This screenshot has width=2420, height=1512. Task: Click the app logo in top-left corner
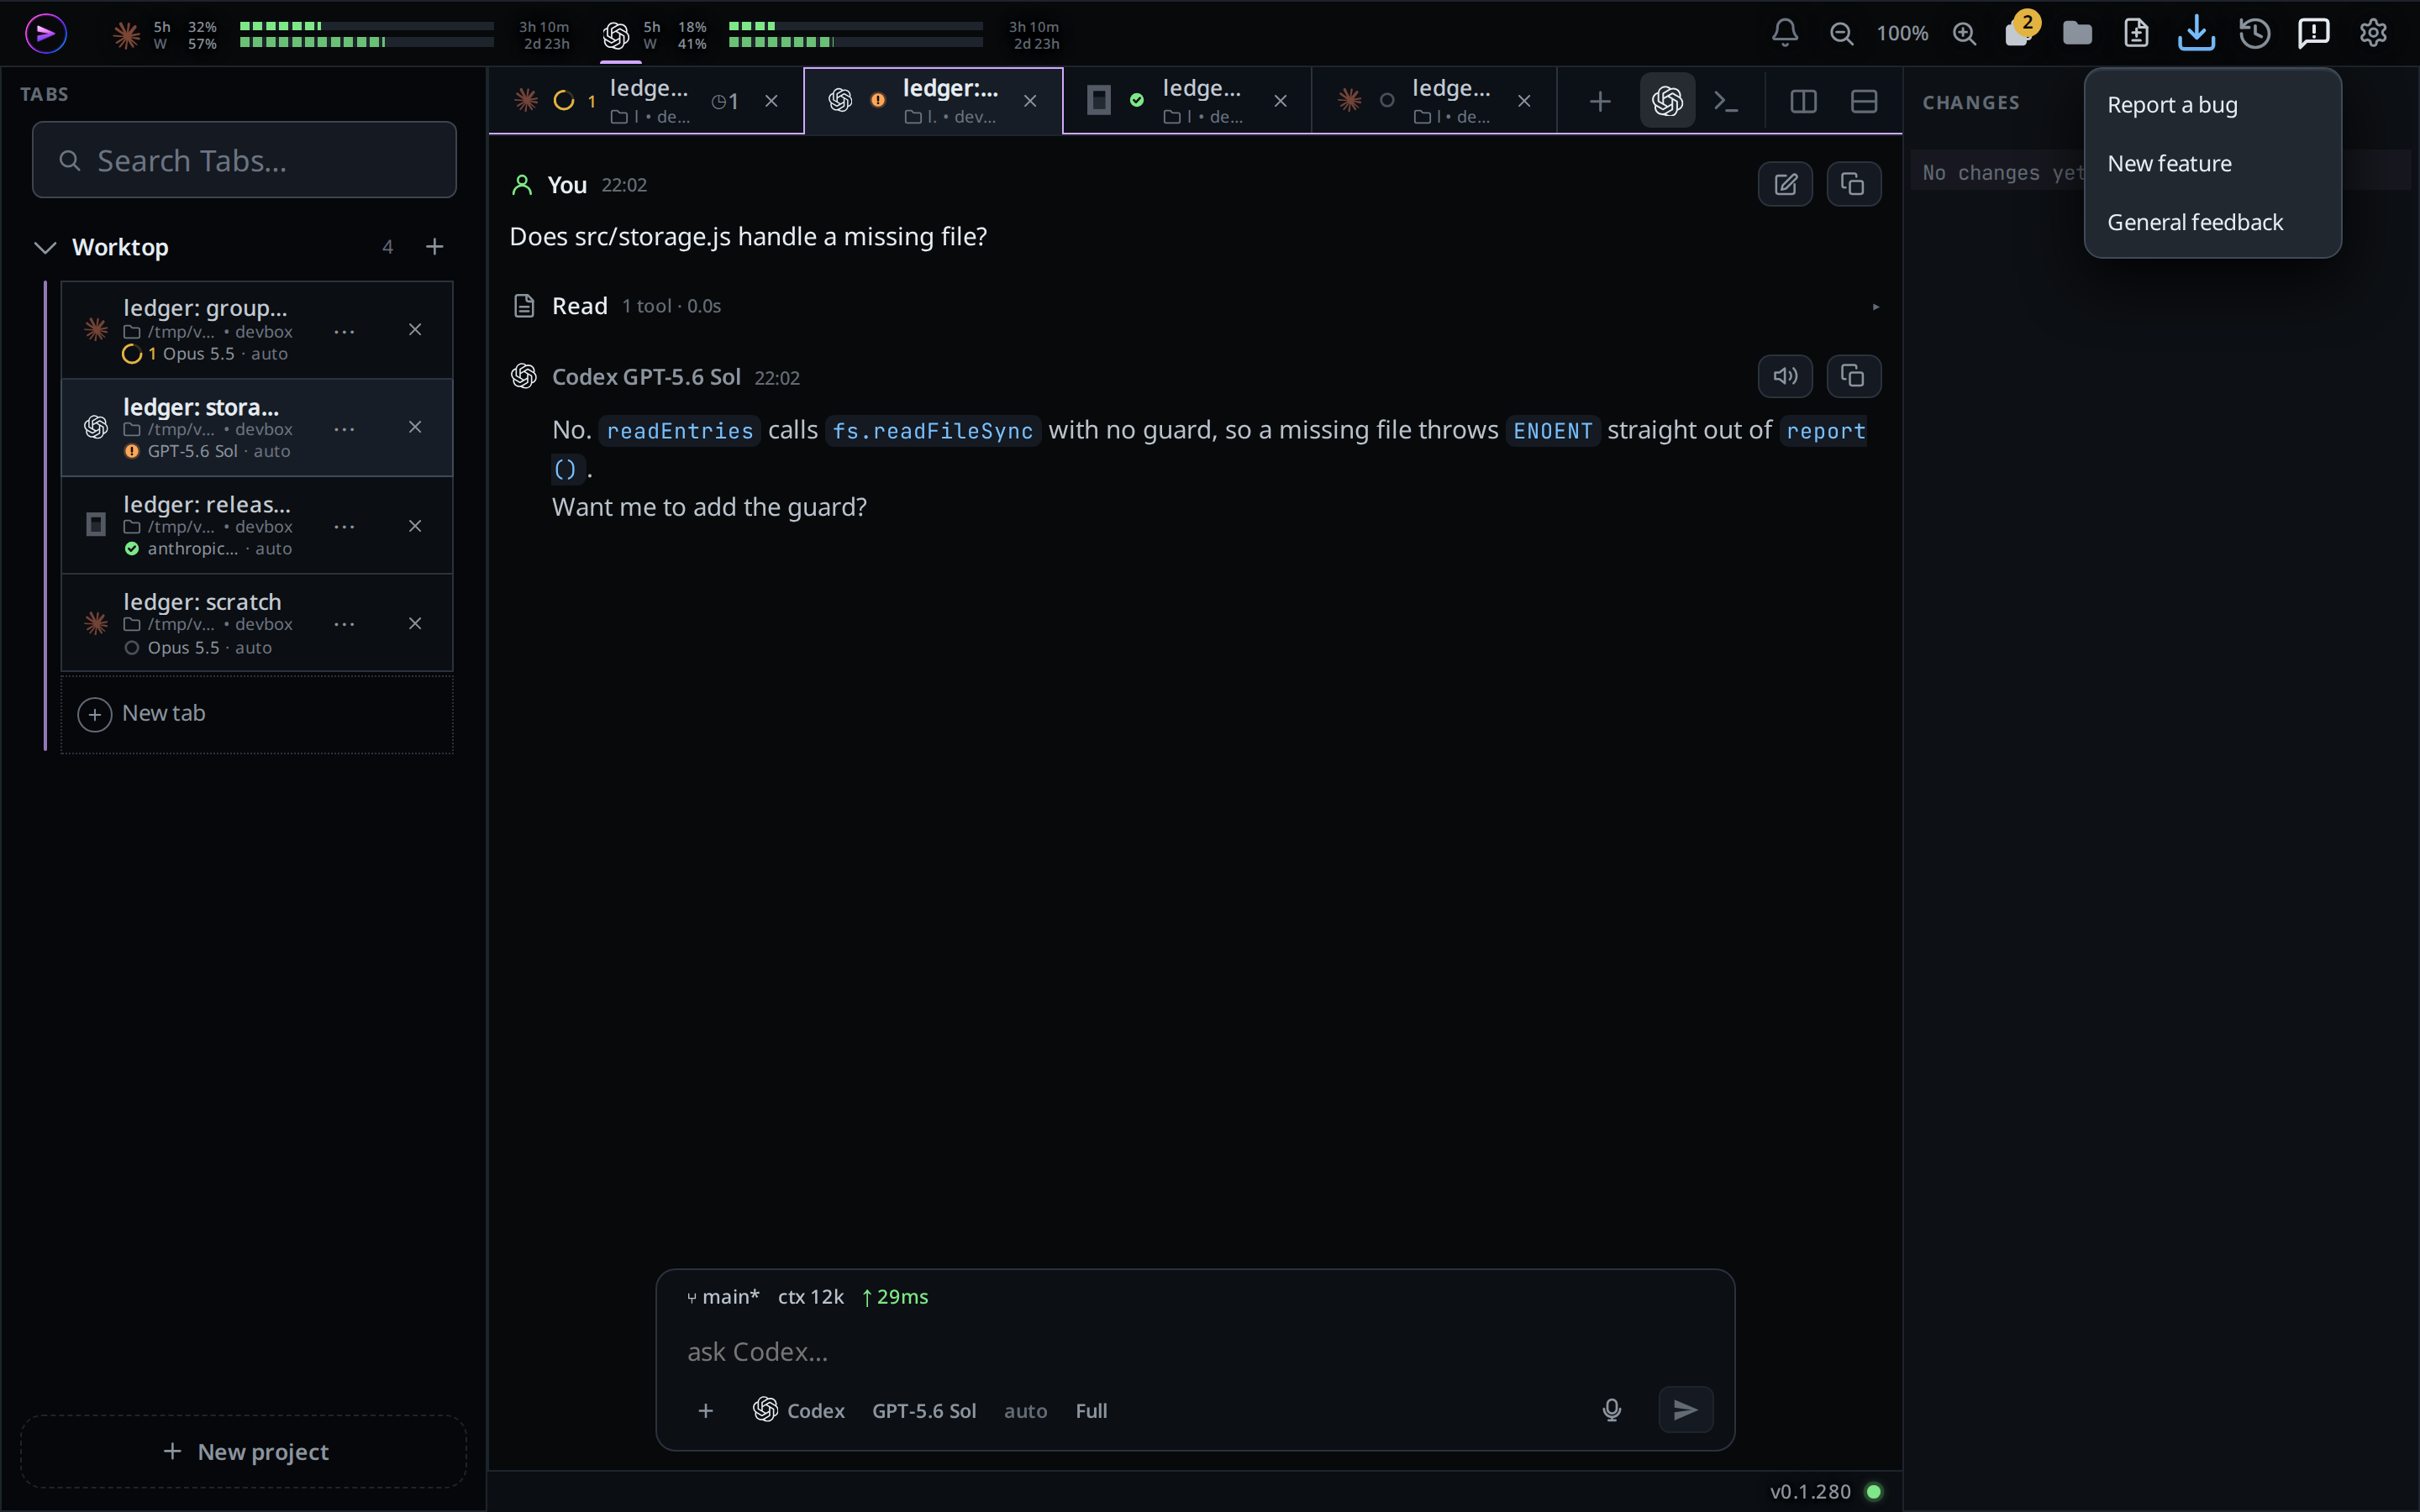coord(45,33)
